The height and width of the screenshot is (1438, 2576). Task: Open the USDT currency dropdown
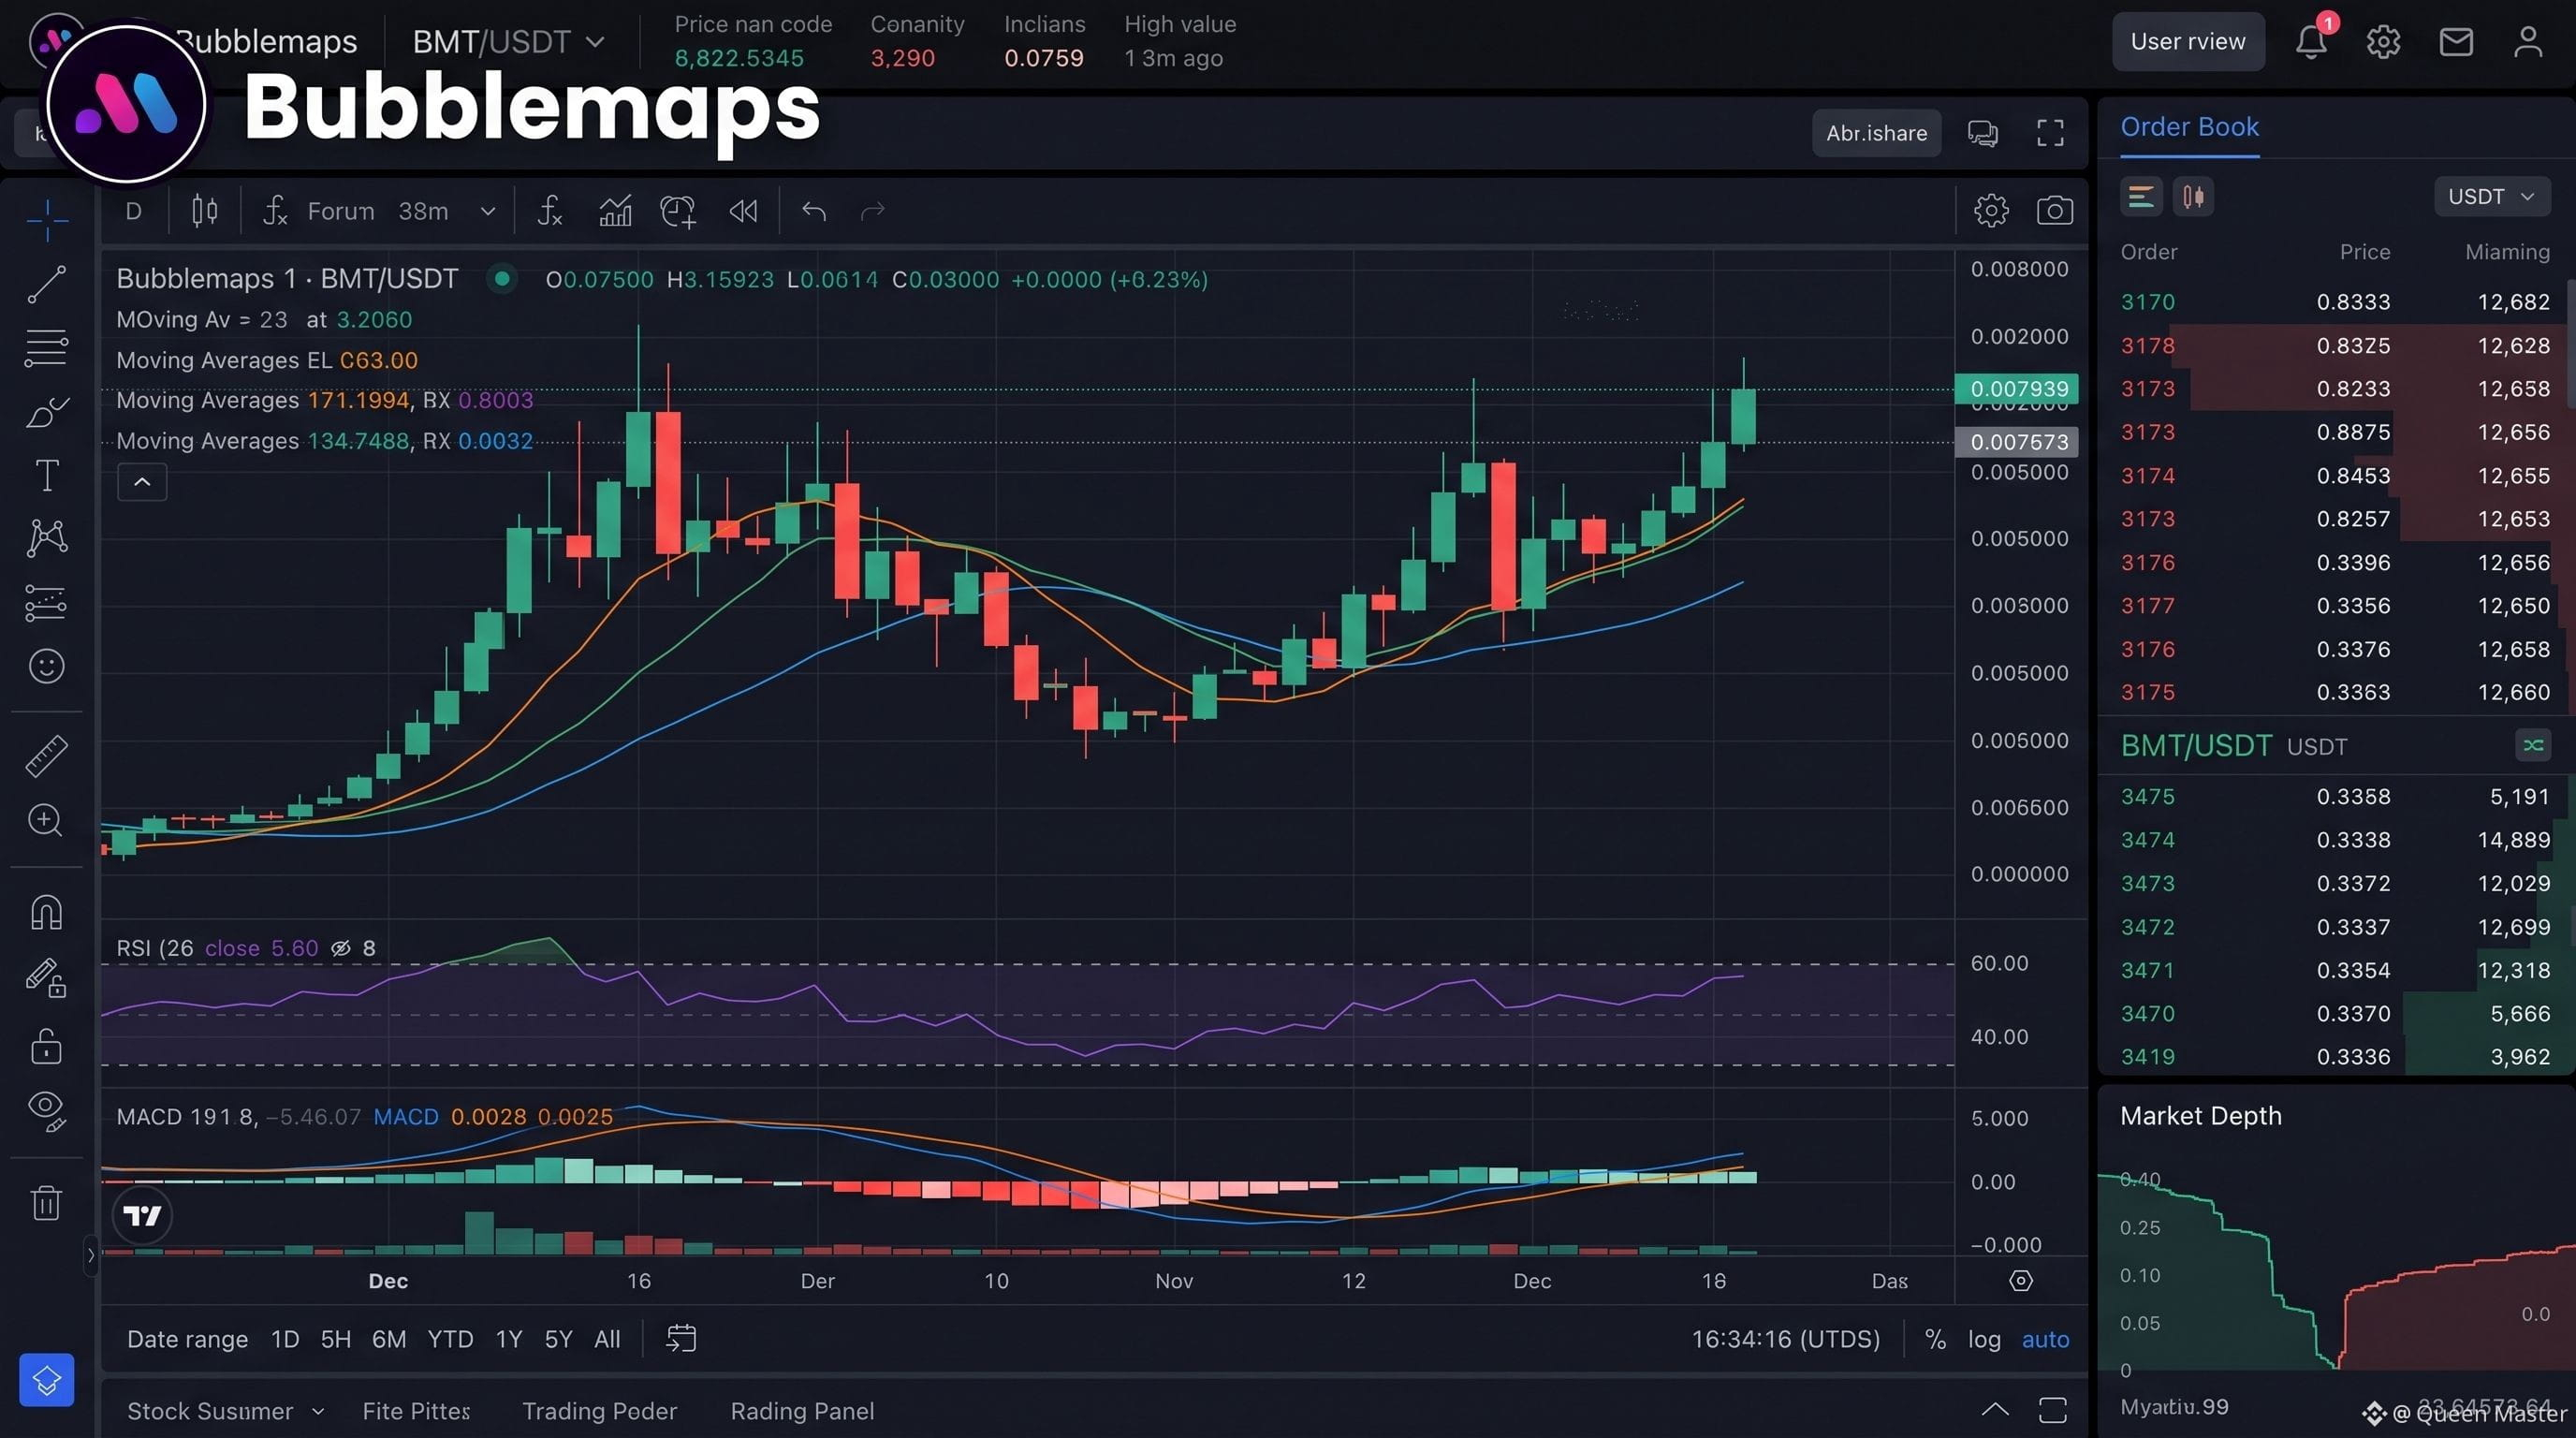pyautogui.click(x=2491, y=196)
